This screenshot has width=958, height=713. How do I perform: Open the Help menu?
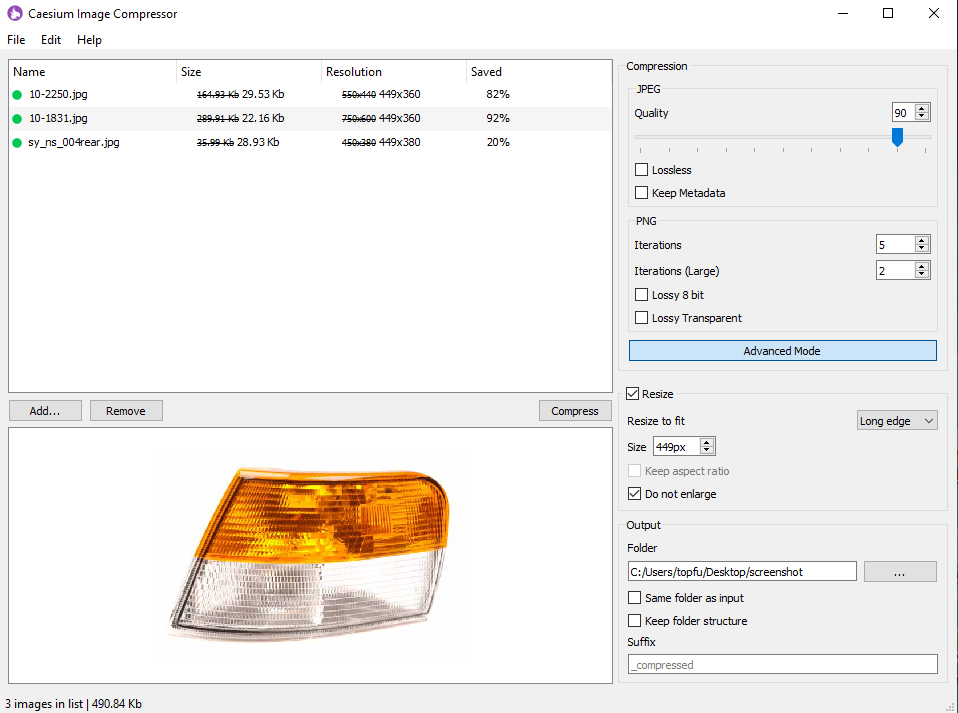[x=89, y=40]
